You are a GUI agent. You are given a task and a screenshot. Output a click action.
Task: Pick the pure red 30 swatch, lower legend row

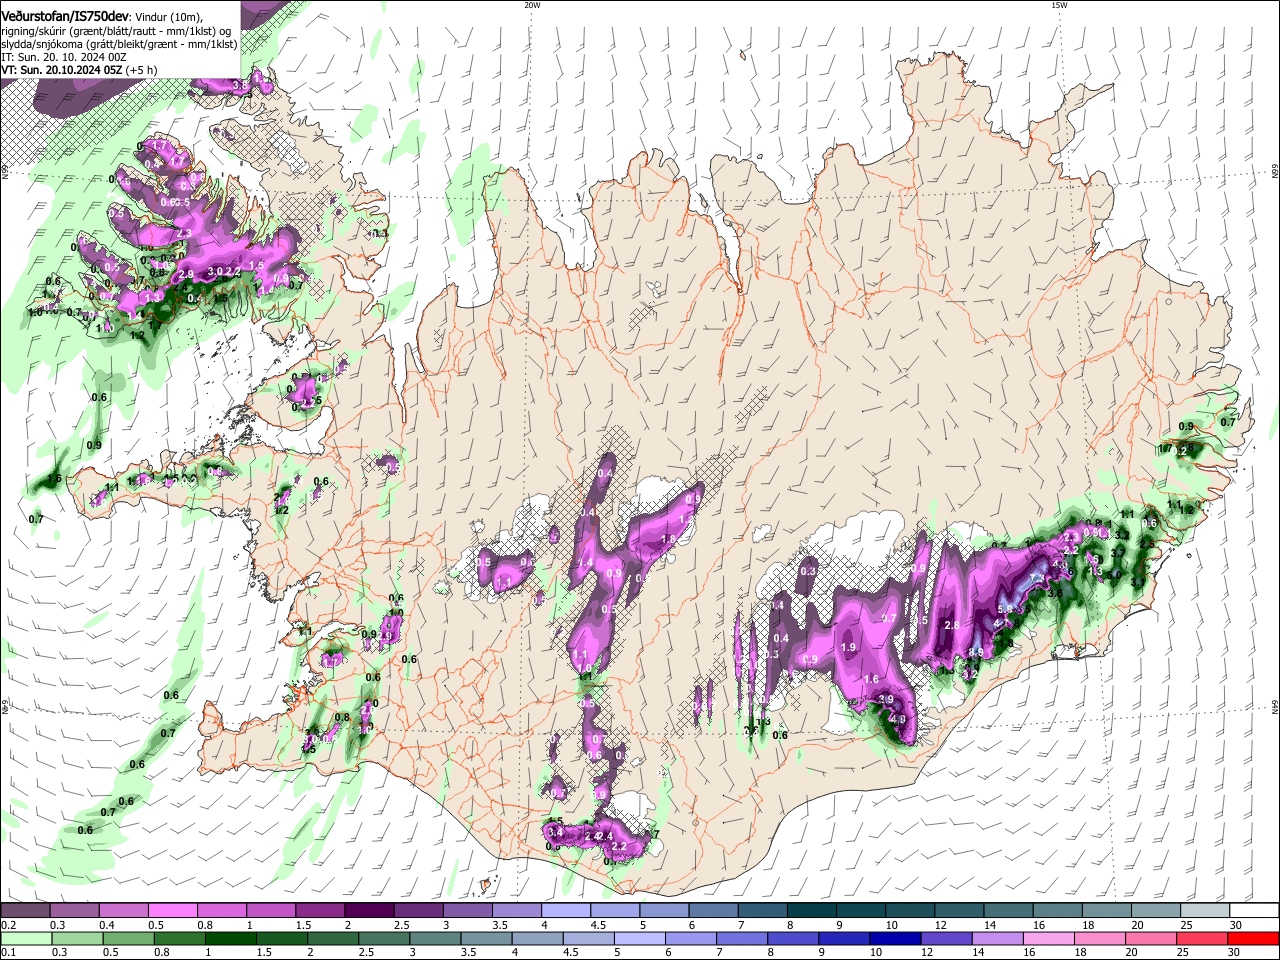pyautogui.click(x=1252, y=939)
